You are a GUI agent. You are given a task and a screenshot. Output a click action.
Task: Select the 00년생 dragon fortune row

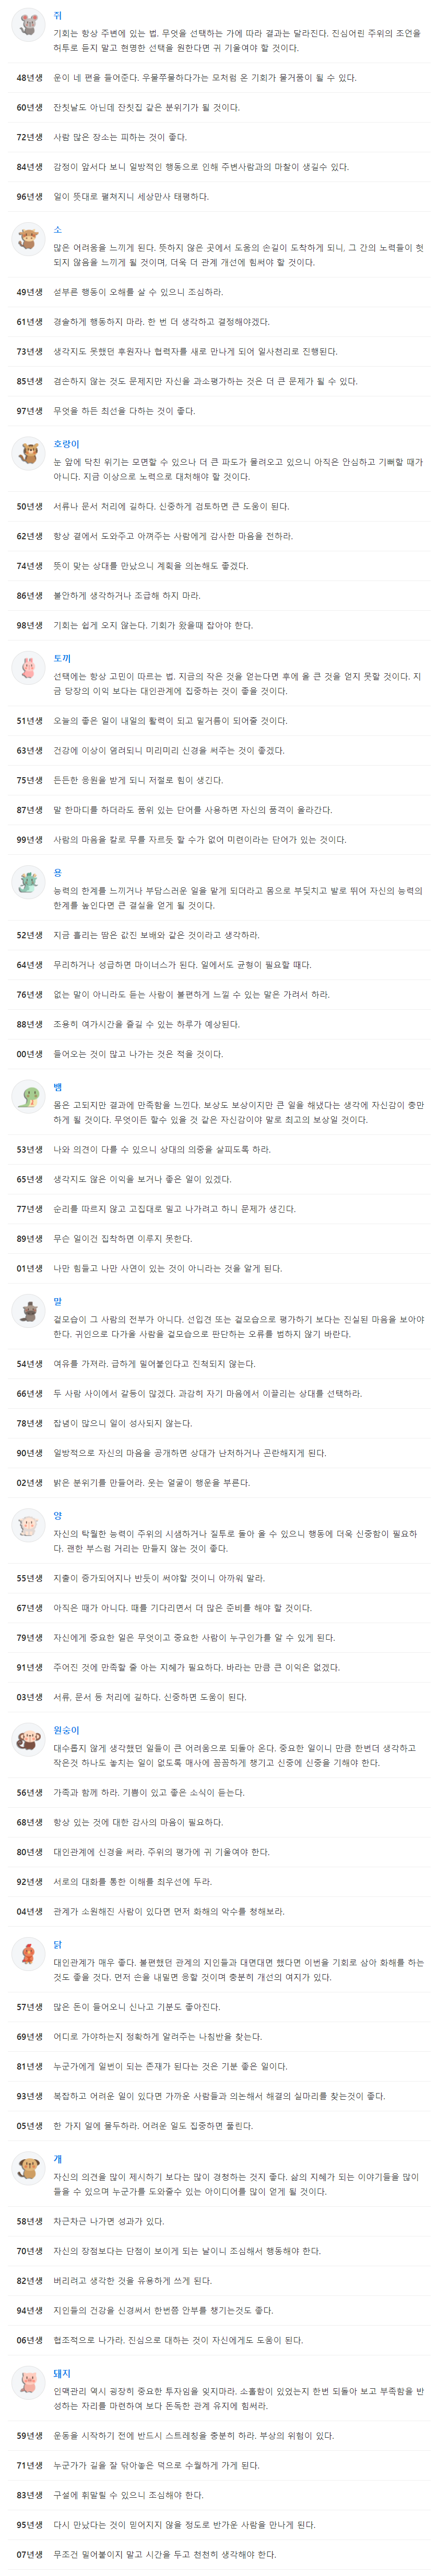point(219,1054)
